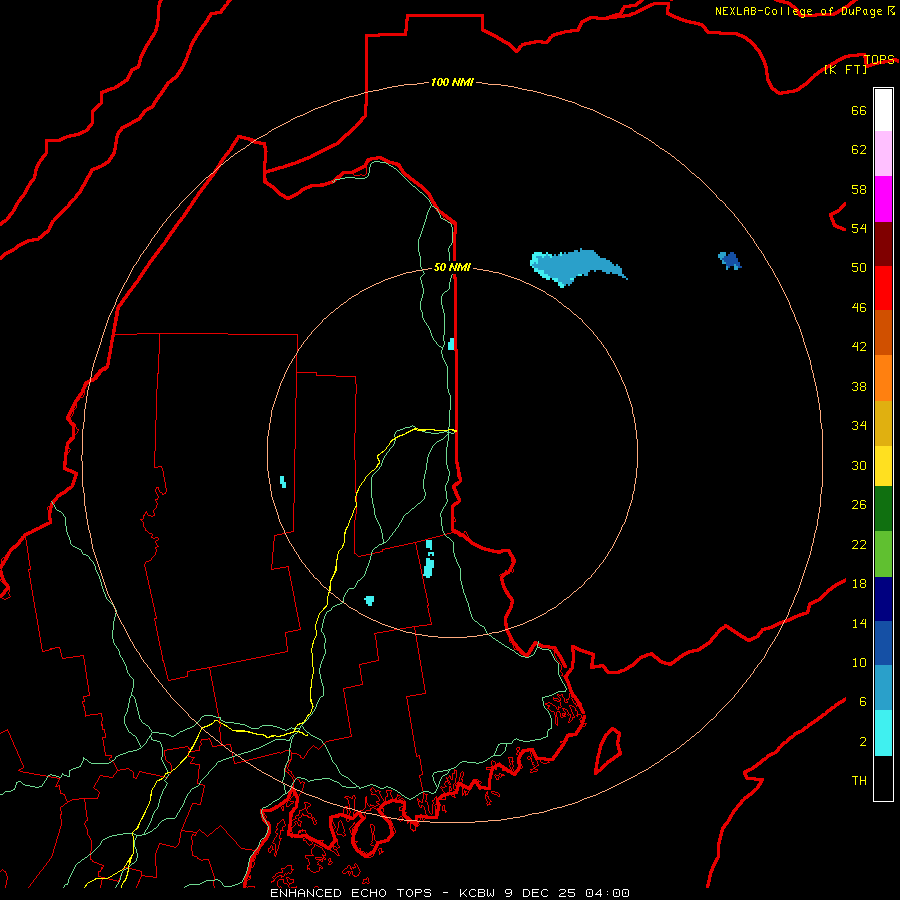Click the light pink 62 kft legend swatch
This screenshot has height=900, width=900.
click(883, 154)
